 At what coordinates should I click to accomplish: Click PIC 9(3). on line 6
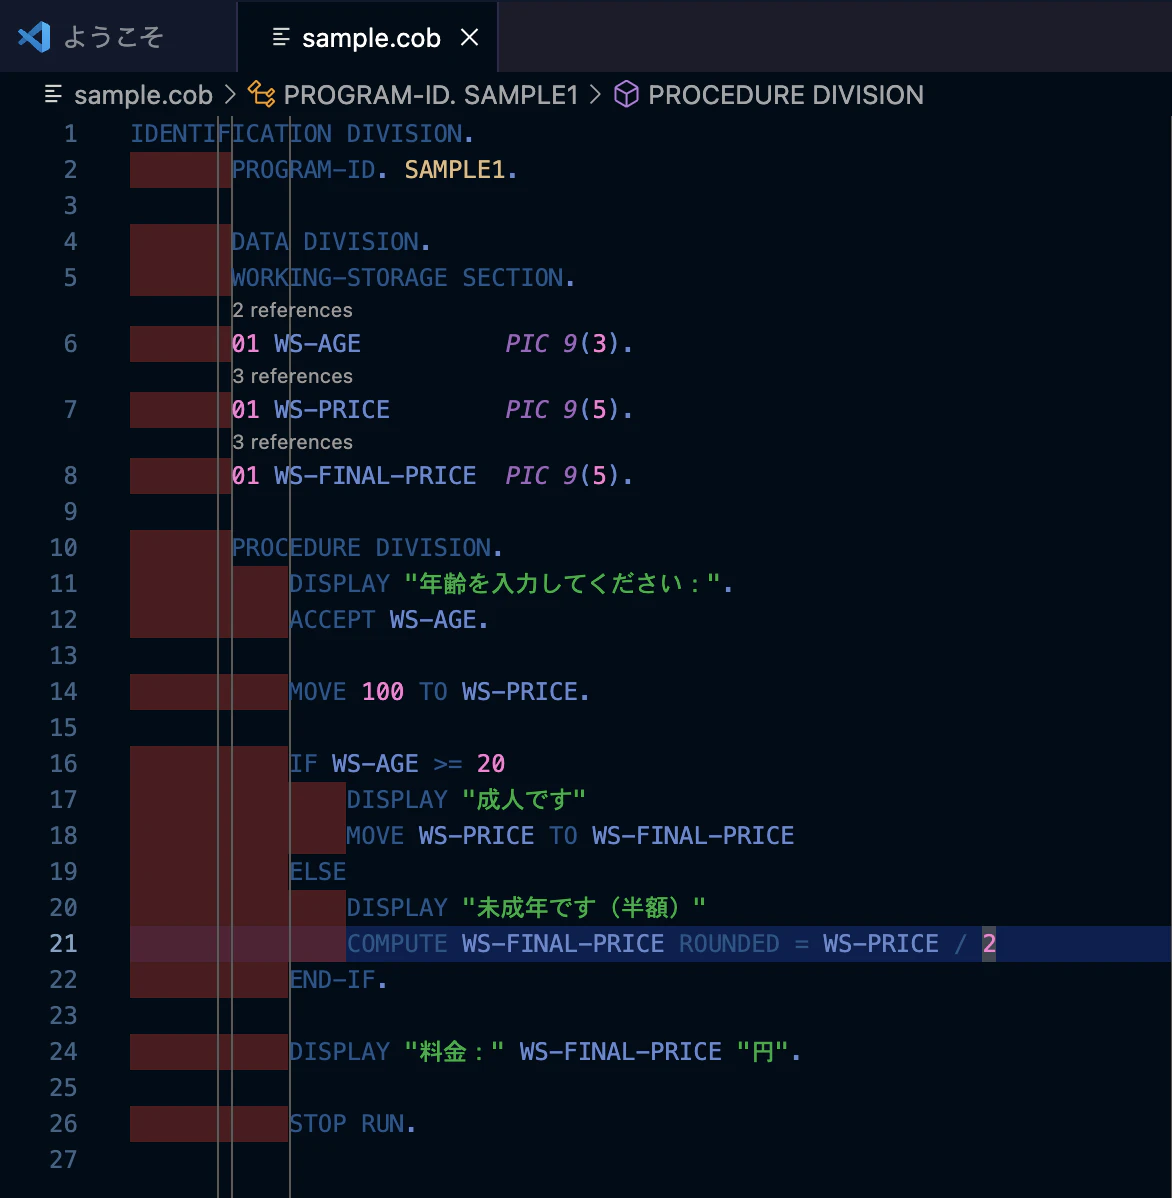tap(569, 344)
